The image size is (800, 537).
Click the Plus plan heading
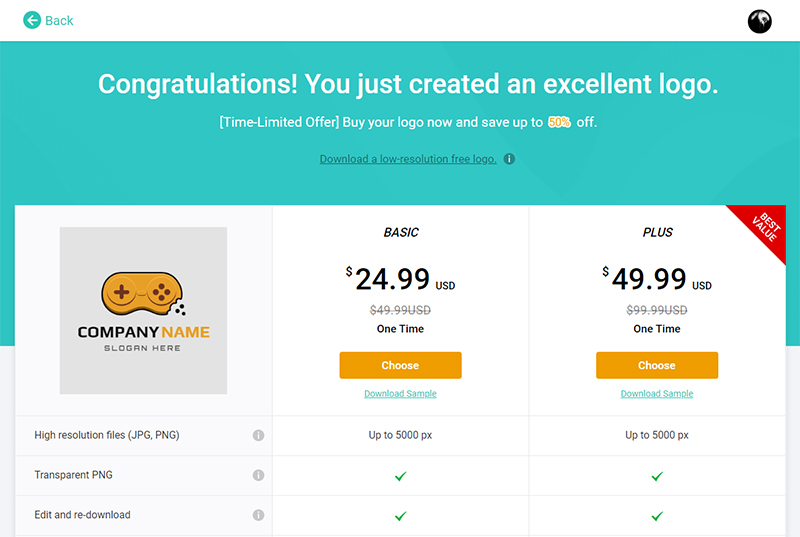[657, 232]
